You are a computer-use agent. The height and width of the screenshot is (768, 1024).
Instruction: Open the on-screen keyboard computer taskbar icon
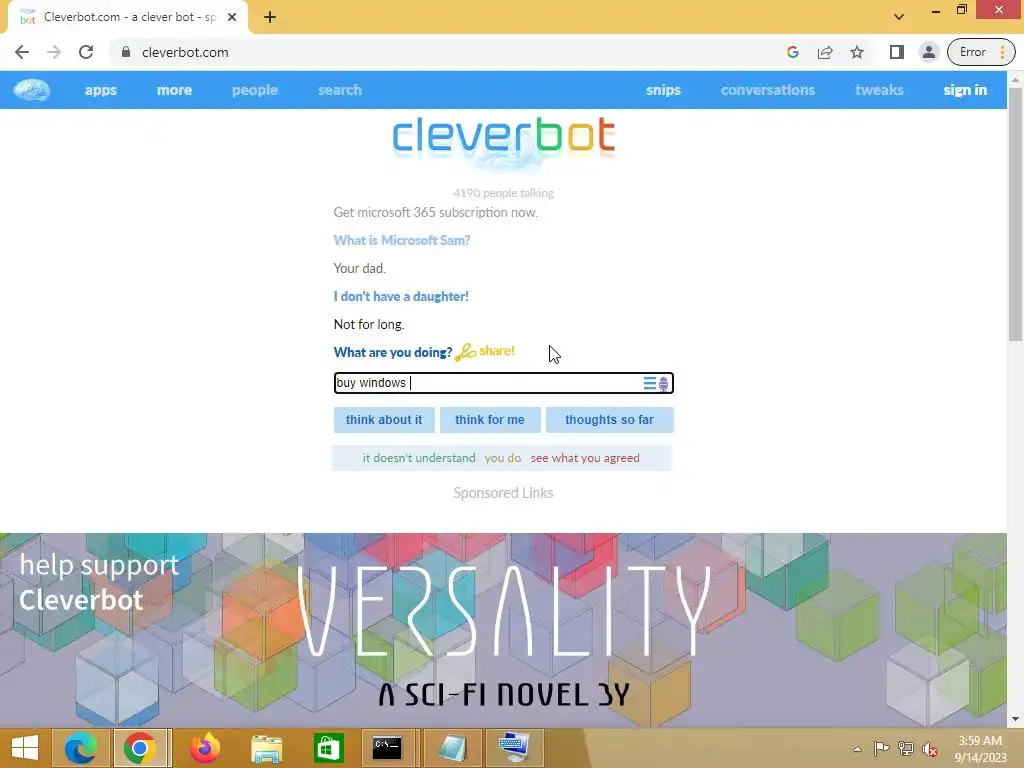pyautogui.click(x=514, y=748)
